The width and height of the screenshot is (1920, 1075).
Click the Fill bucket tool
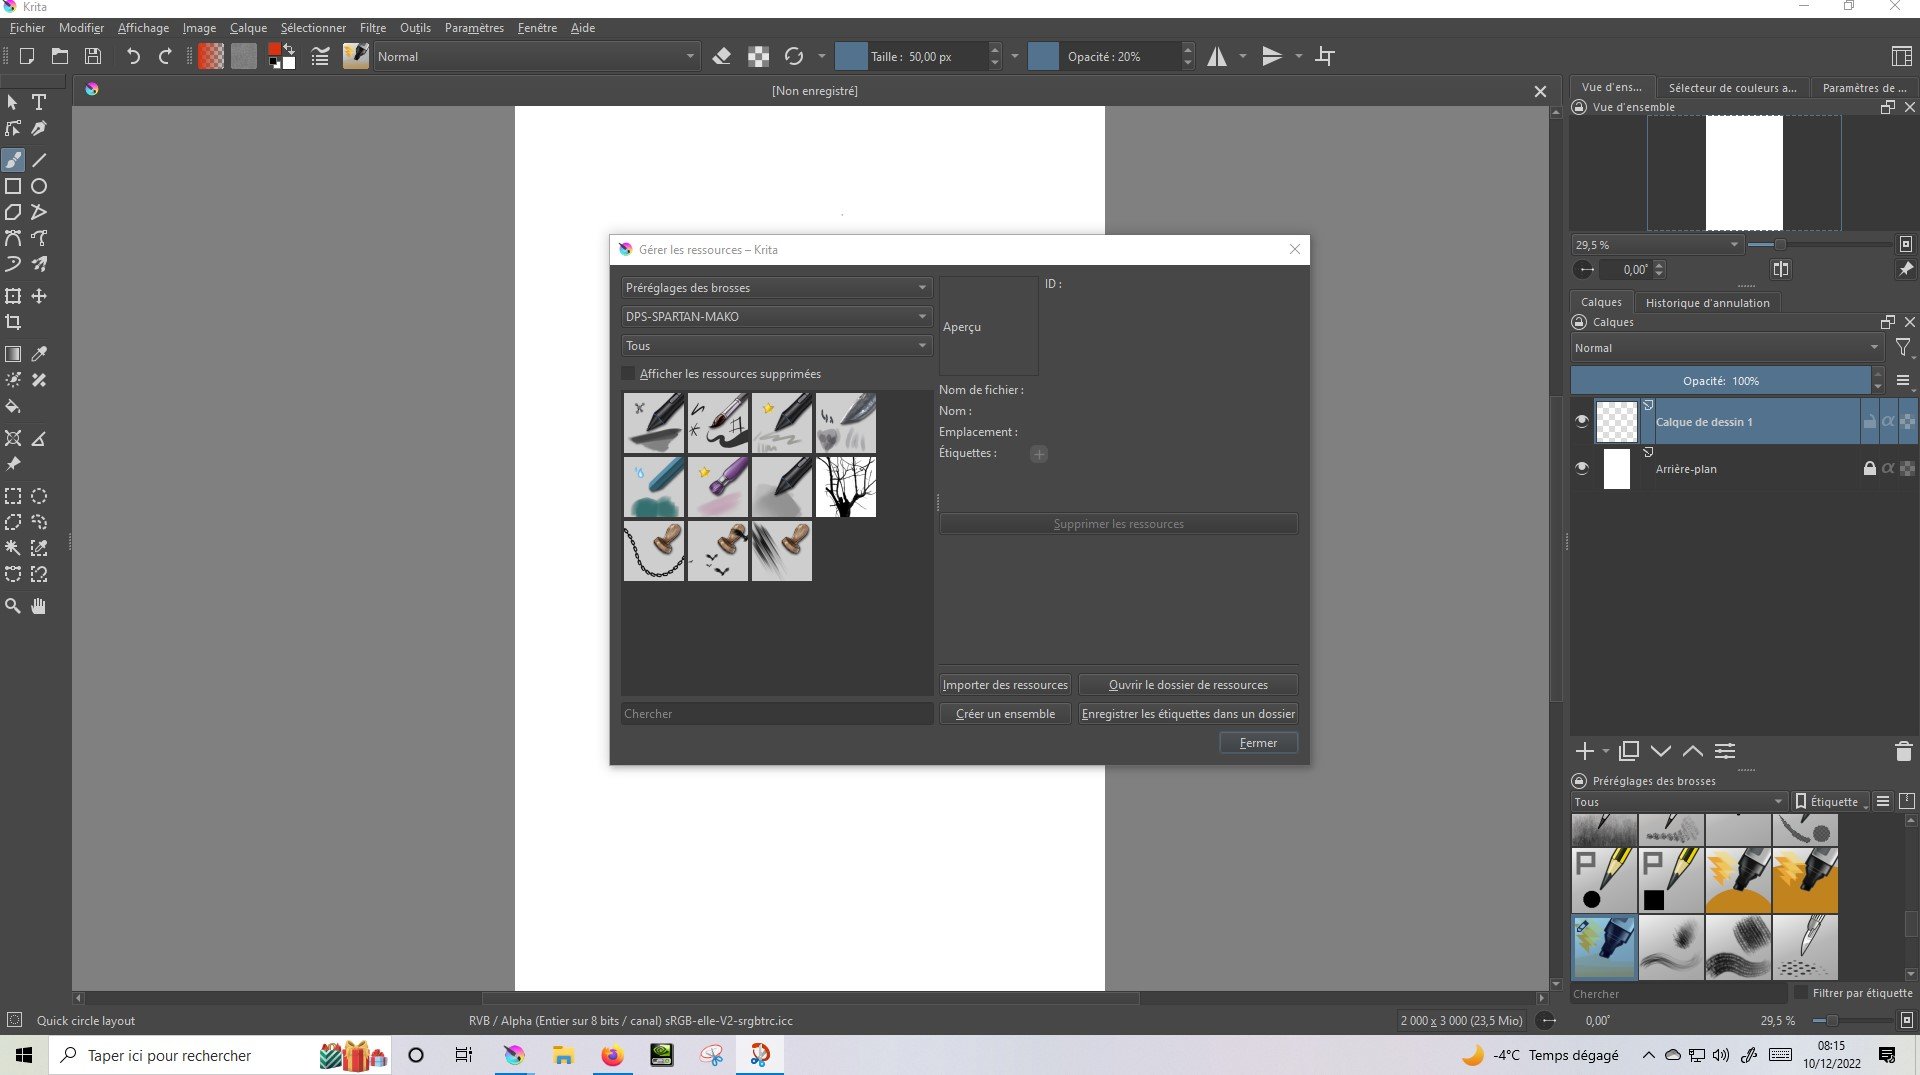[x=13, y=407]
